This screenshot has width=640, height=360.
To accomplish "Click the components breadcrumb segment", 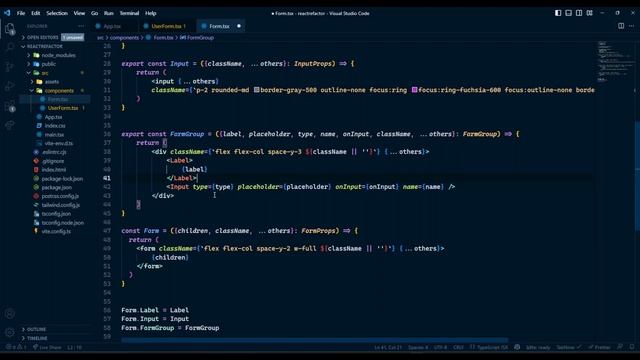I will pyautogui.click(x=124, y=38).
